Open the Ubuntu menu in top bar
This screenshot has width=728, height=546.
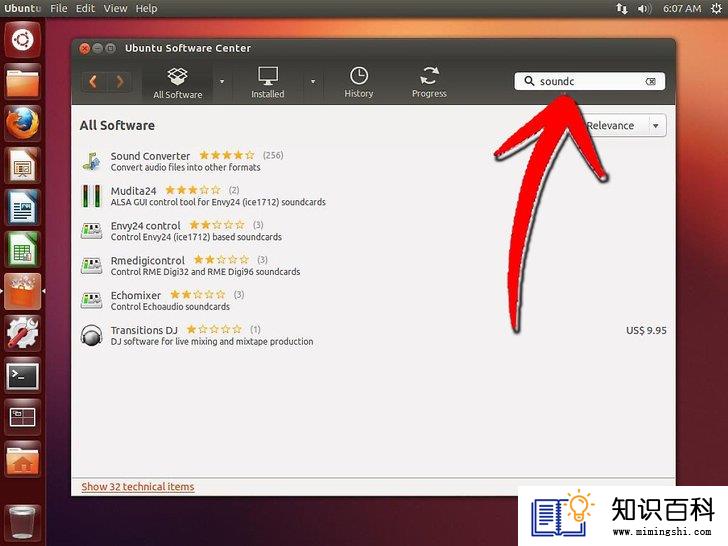point(22,8)
